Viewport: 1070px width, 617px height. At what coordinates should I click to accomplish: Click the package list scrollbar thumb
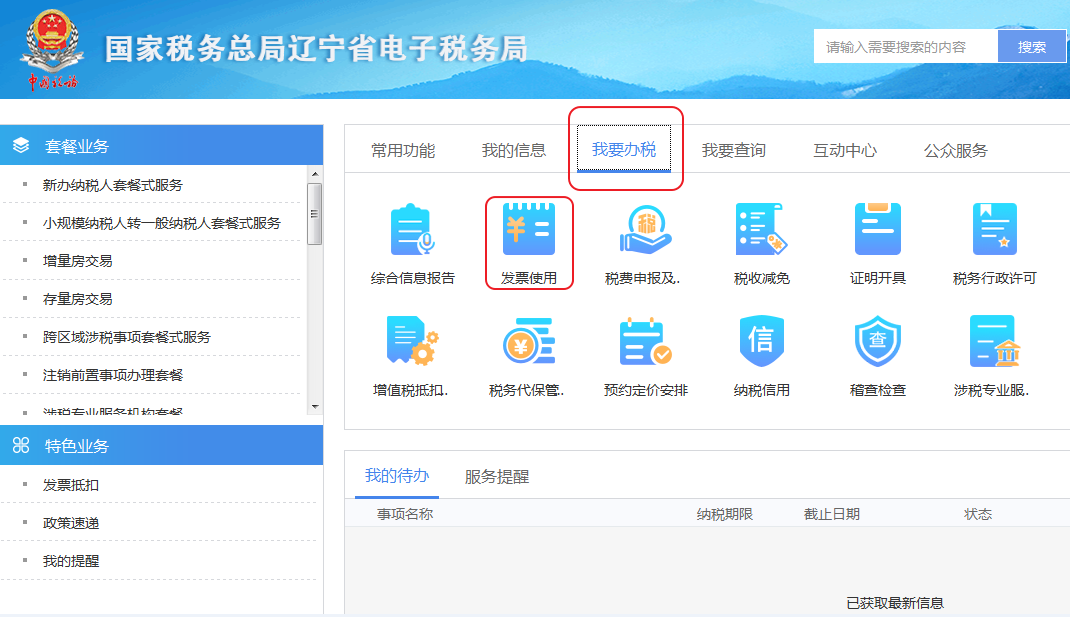coord(315,214)
